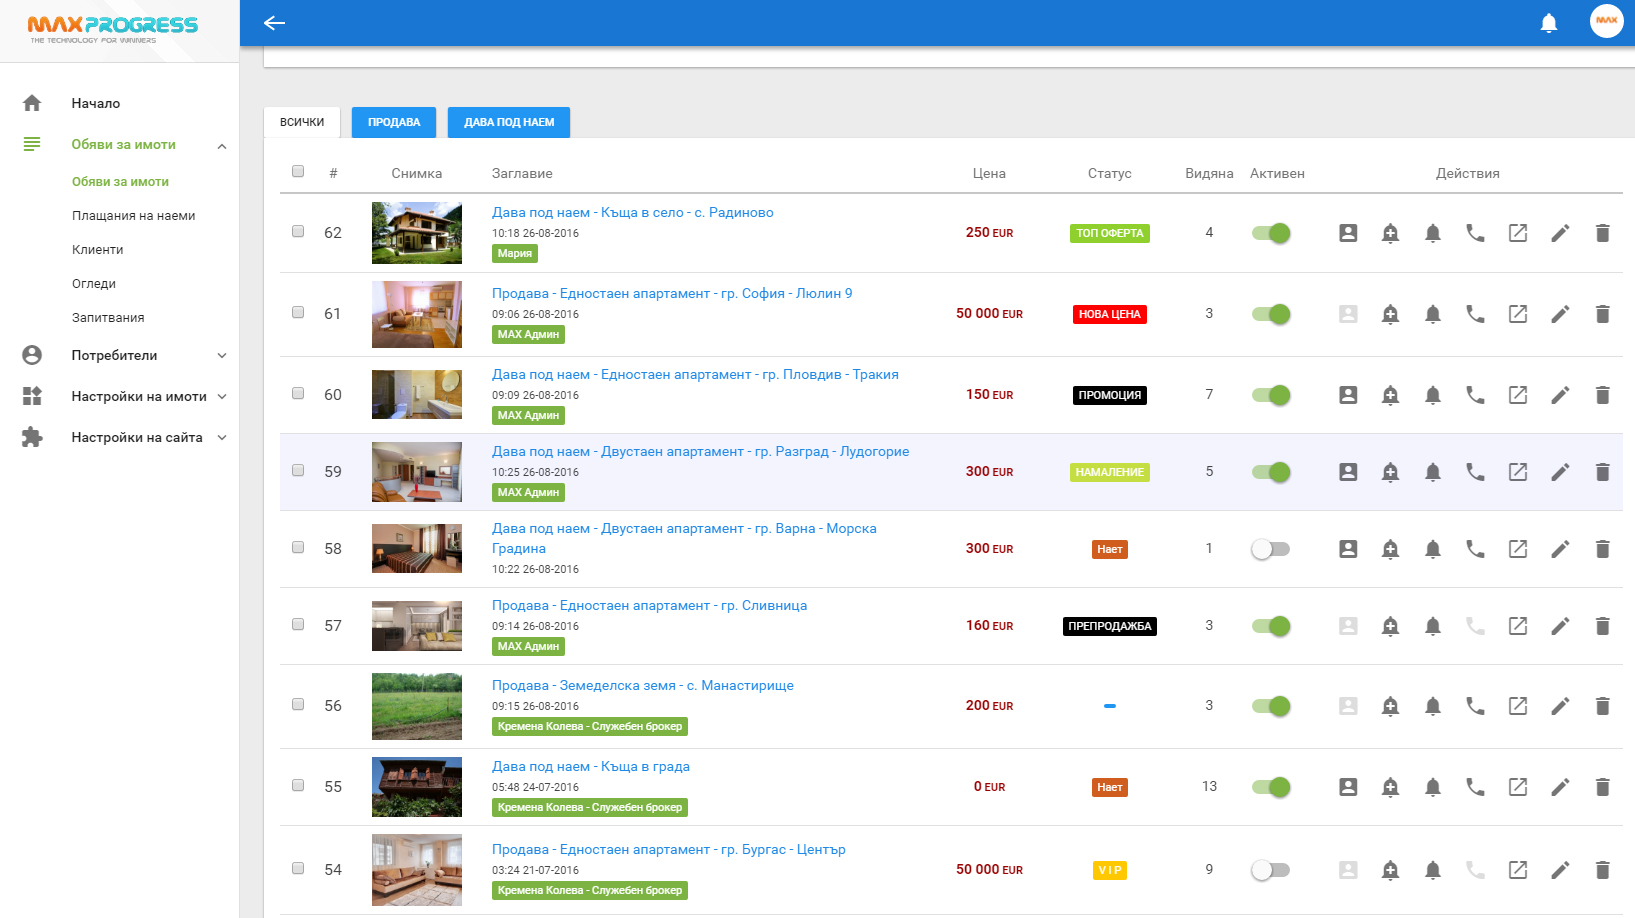Enable active switch for listing 54

pyautogui.click(x=1271, y=870)
